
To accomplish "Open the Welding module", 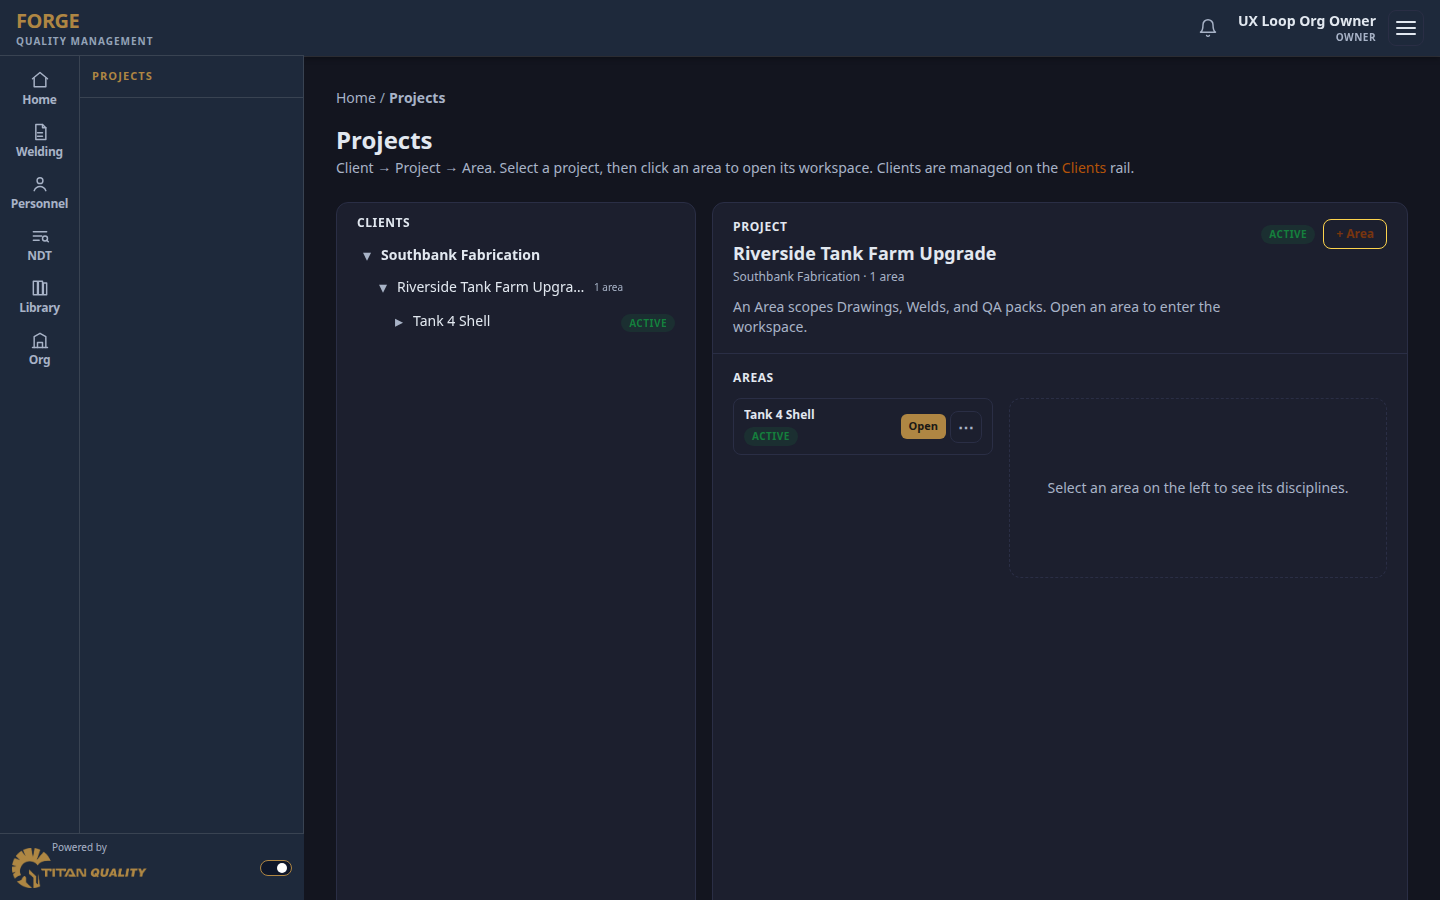I will click(39, 141).
